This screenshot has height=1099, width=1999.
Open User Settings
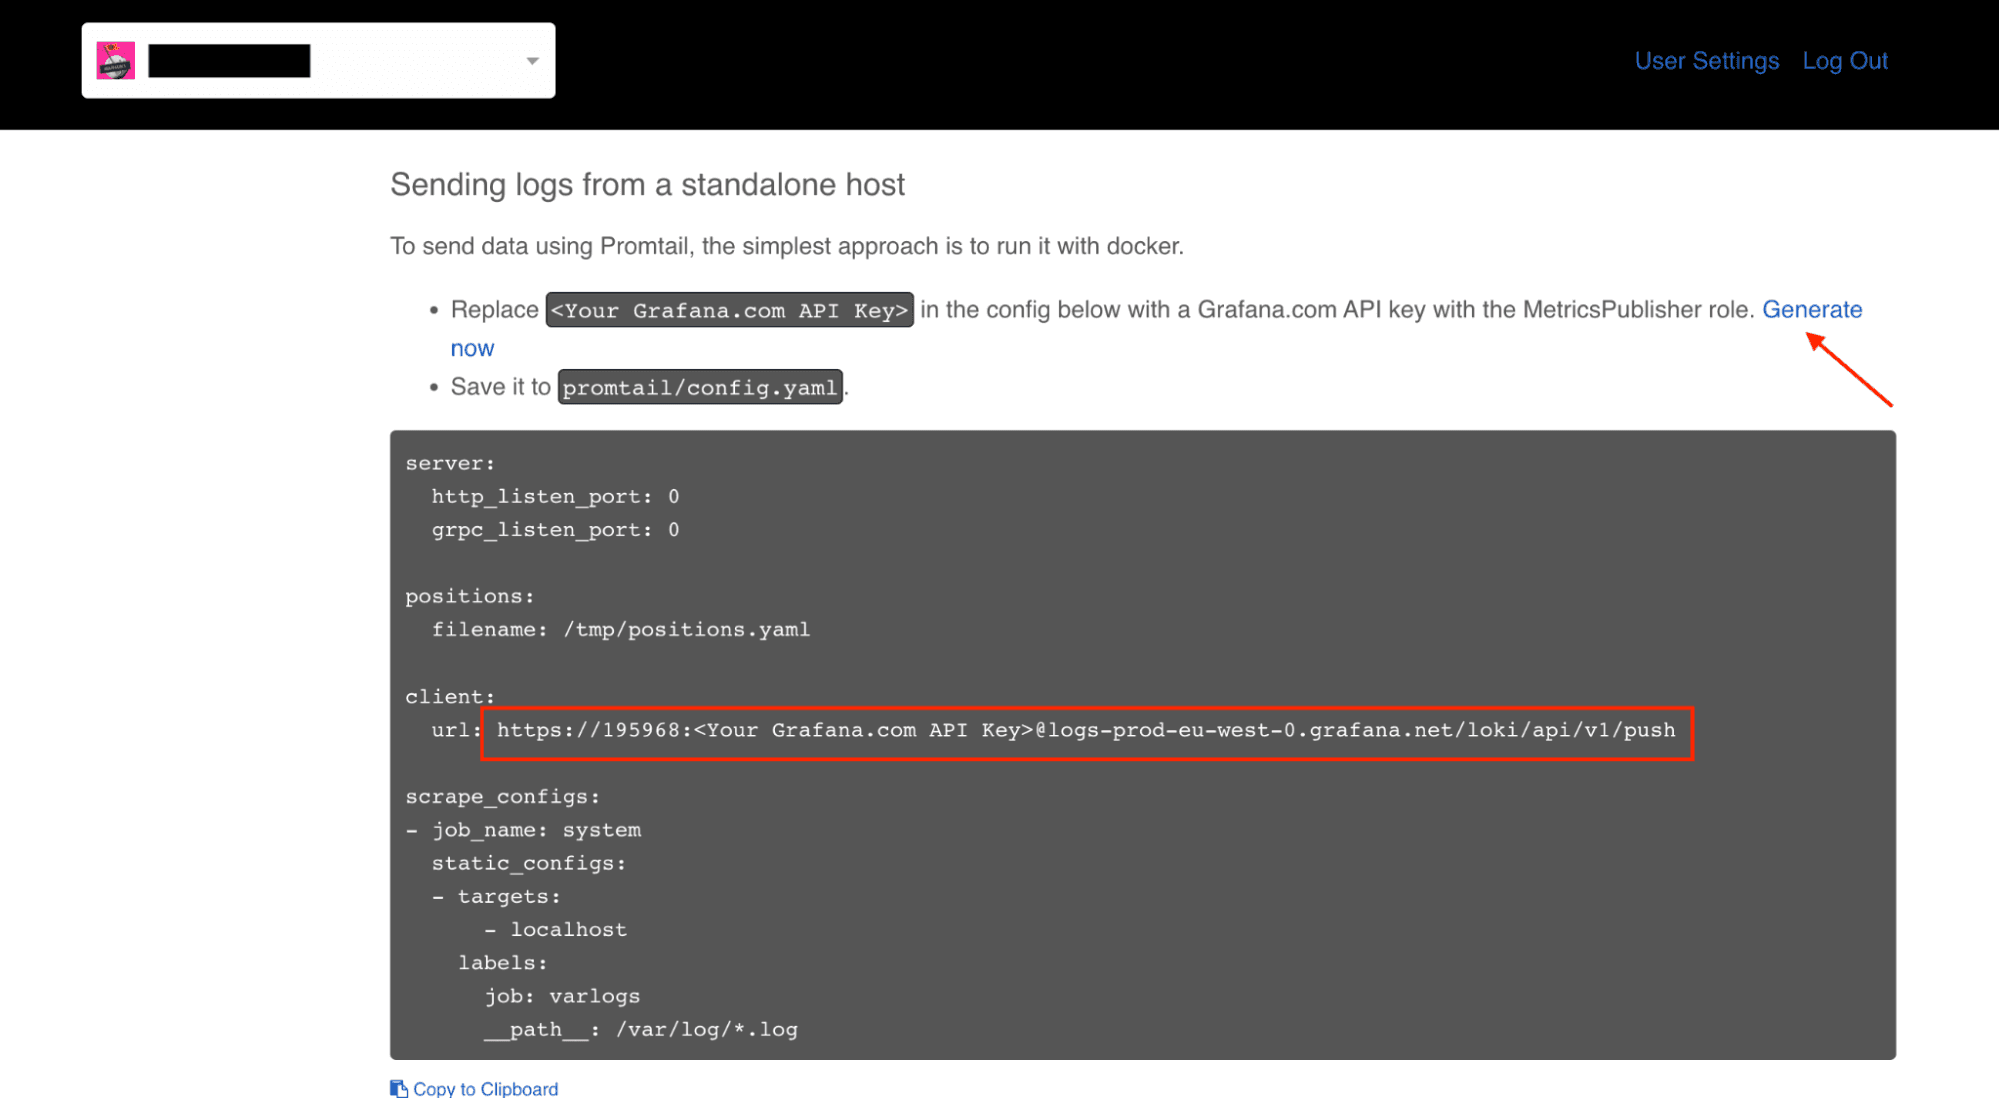click(x=1706, y=61)
